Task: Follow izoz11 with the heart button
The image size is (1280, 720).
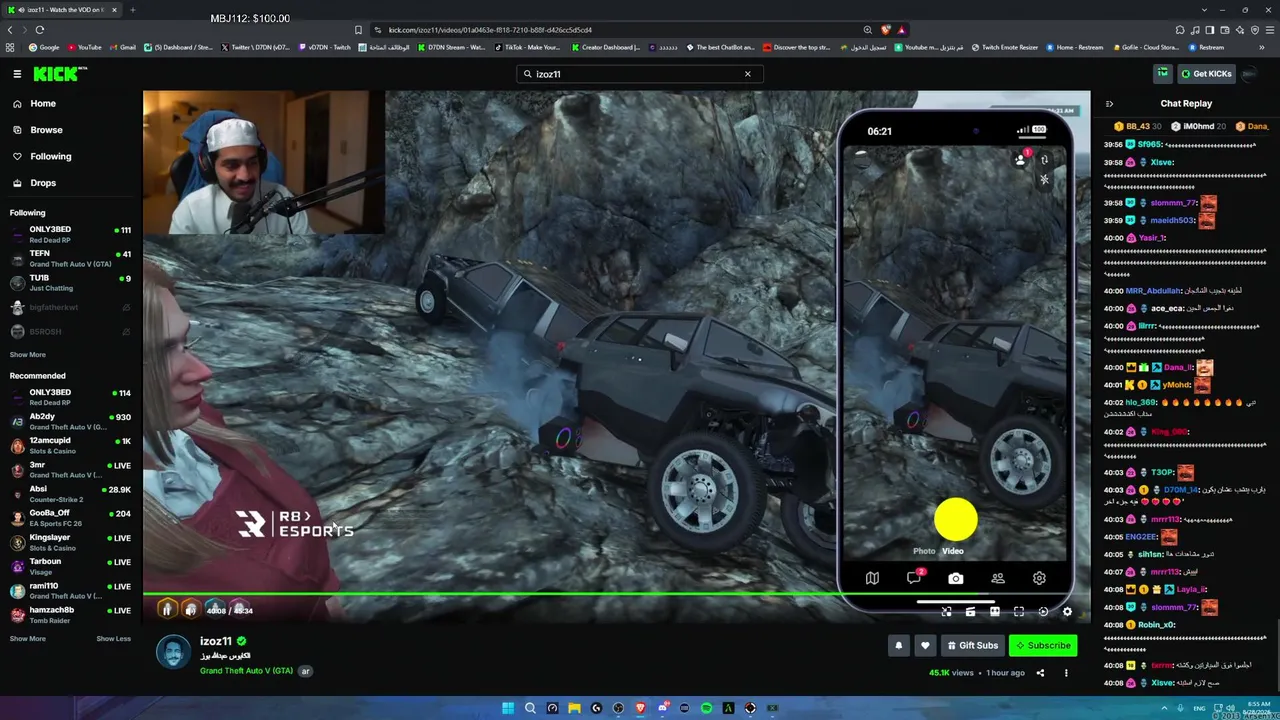Action: (925, 646)
